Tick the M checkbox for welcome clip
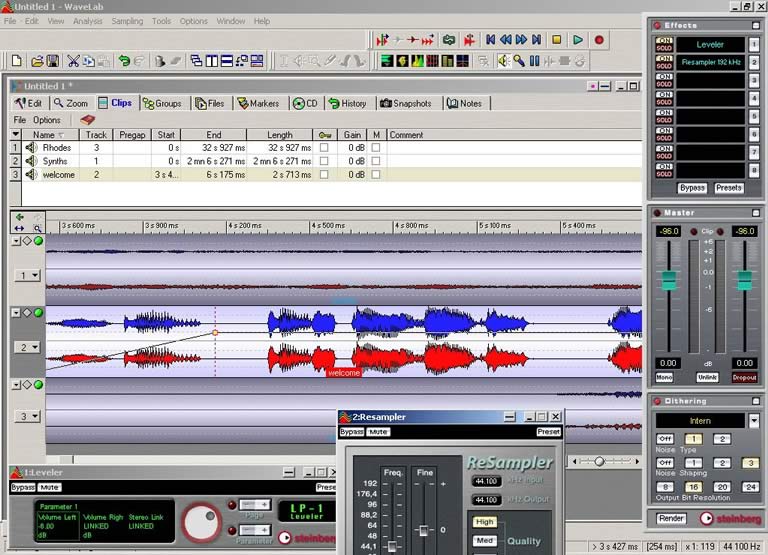This screenshot has height=555, width=768. pos(376,174)
